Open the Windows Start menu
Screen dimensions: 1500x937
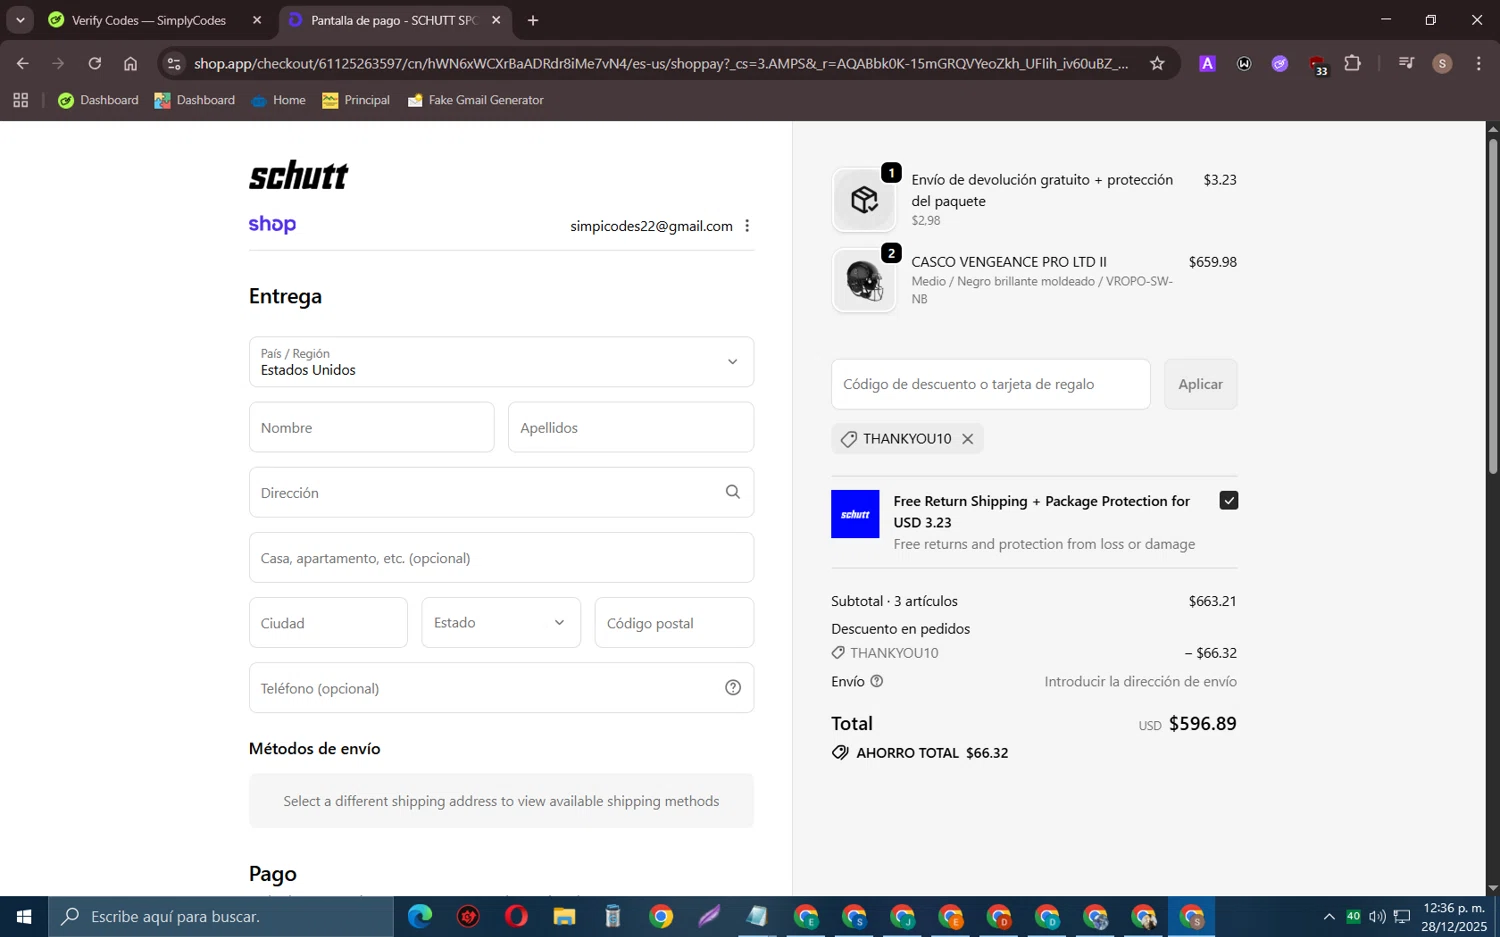click(24, 916)
